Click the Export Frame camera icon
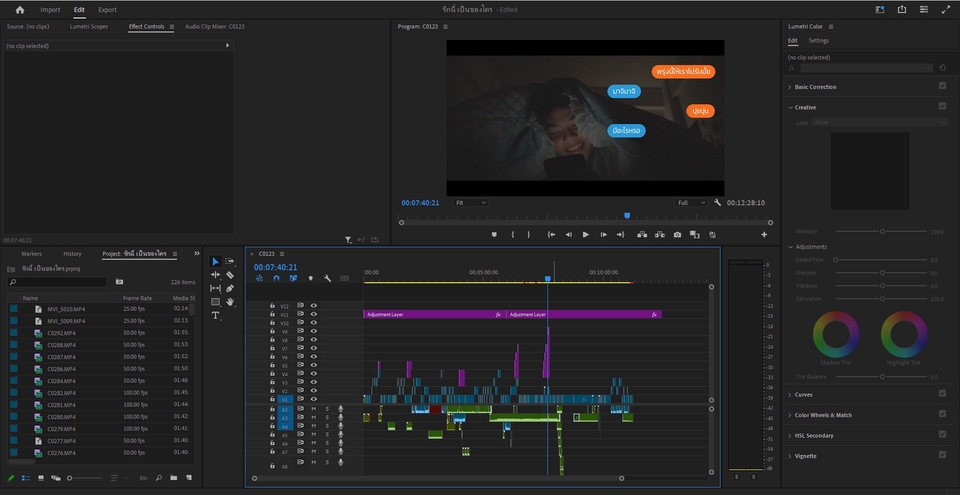The width and height of the screenshot is (960, 495). [x=677, y=234]
